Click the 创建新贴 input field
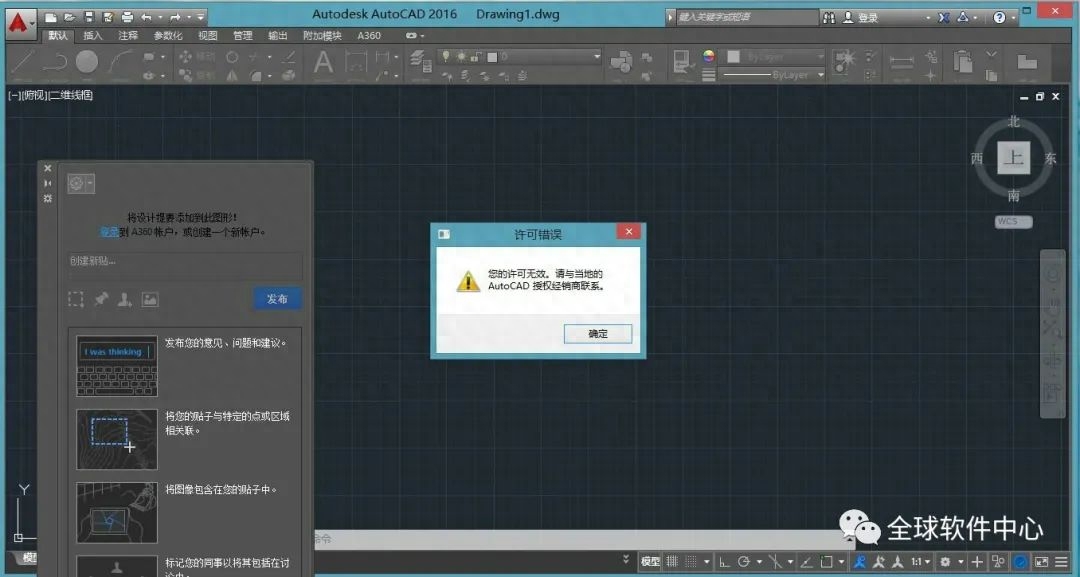The height and width of the screenshot is (577, 1080). coord(184,266)
